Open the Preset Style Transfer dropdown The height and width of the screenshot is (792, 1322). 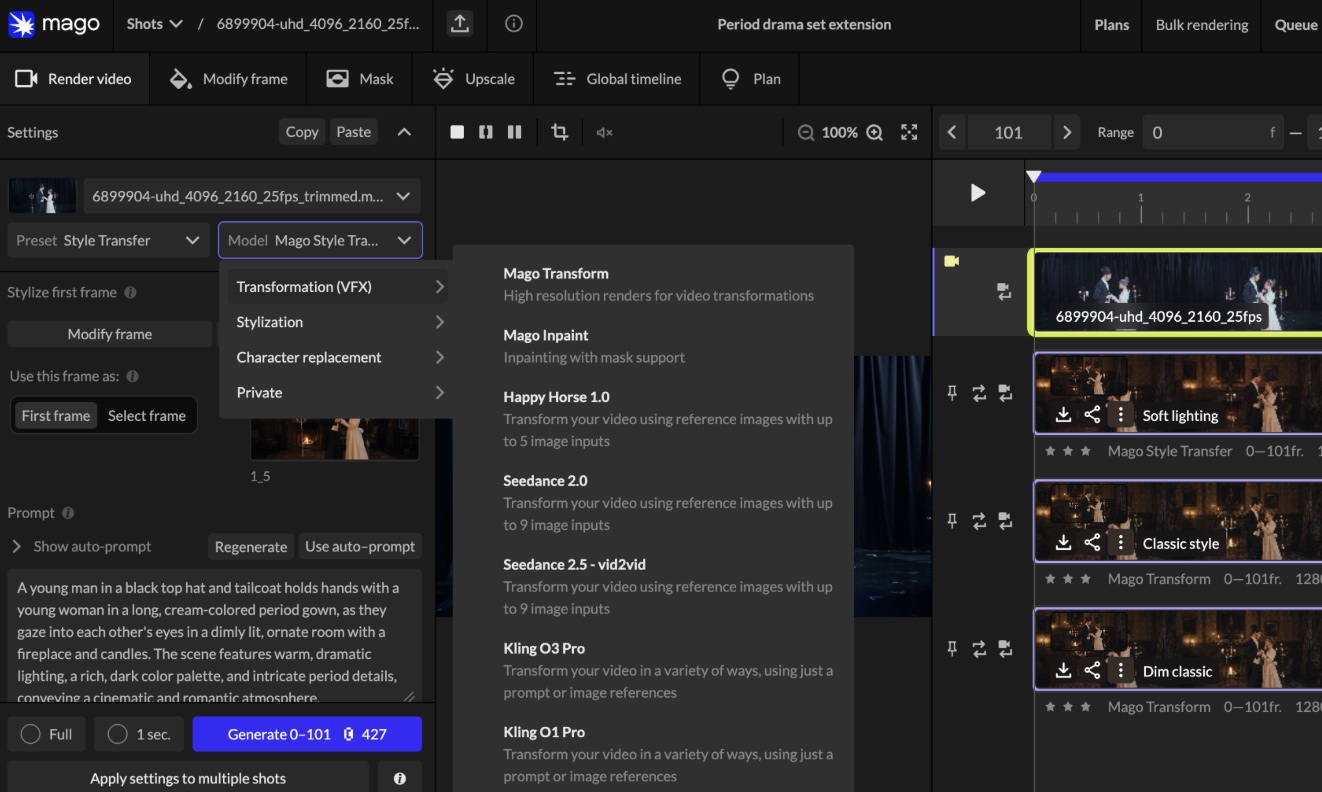tap(109, 240)
